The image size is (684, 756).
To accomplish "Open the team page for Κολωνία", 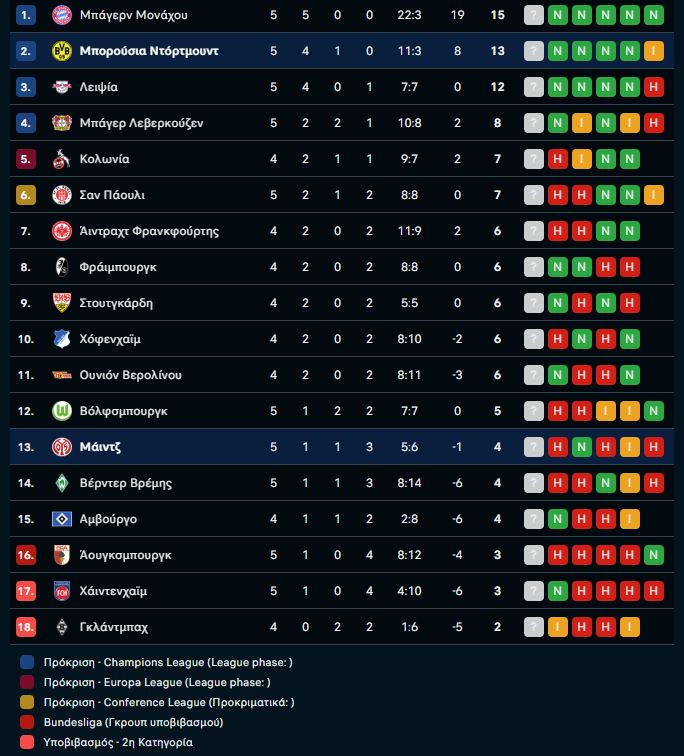I will coord(104,159).
